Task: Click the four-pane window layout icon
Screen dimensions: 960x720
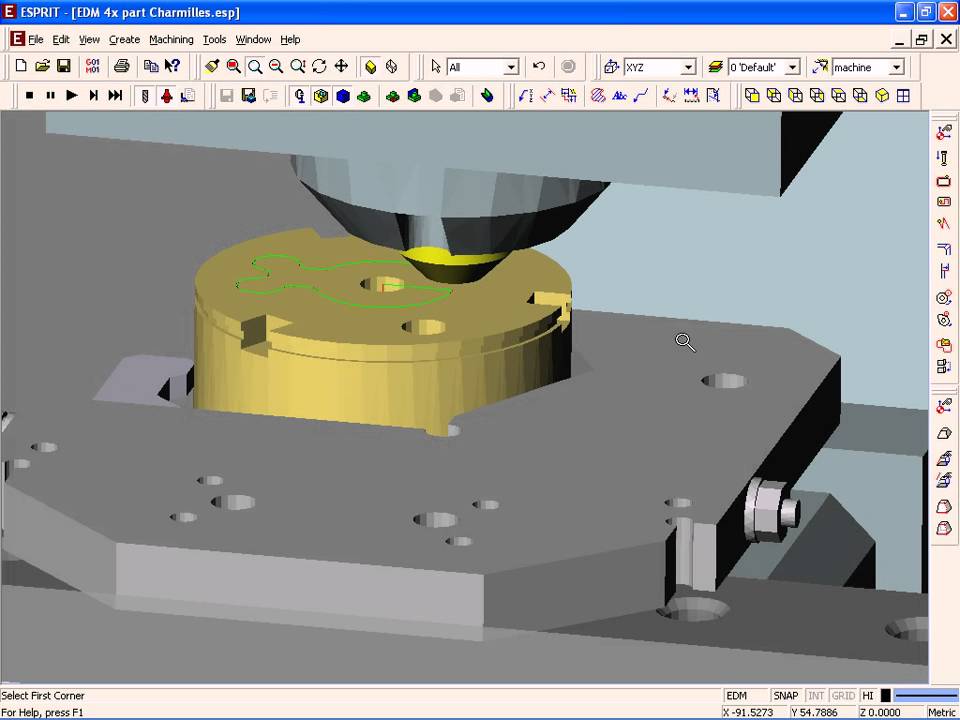Action: 903,96
